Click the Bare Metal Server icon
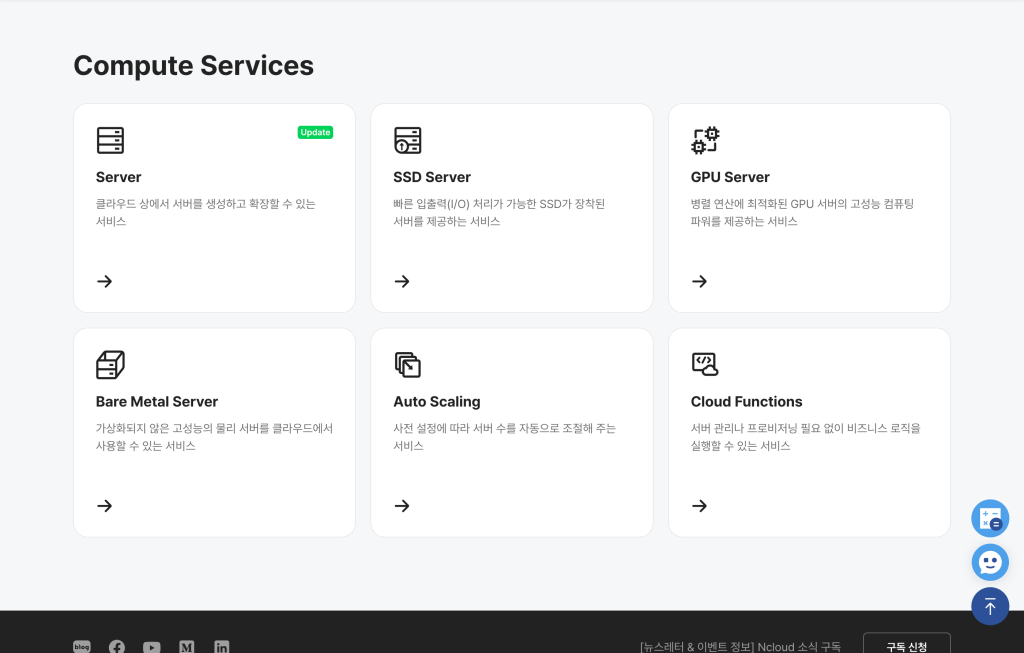Viewport: 1024px width, 653px height. click(110, 365)
